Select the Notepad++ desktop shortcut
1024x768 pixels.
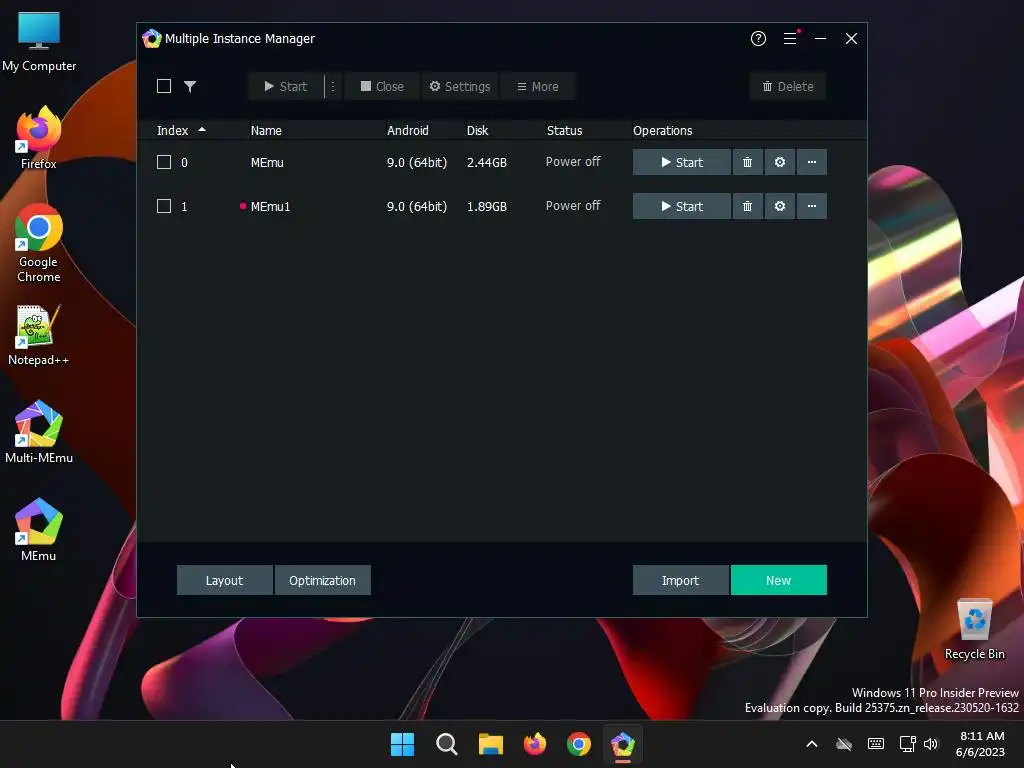(x=39, y=334)
